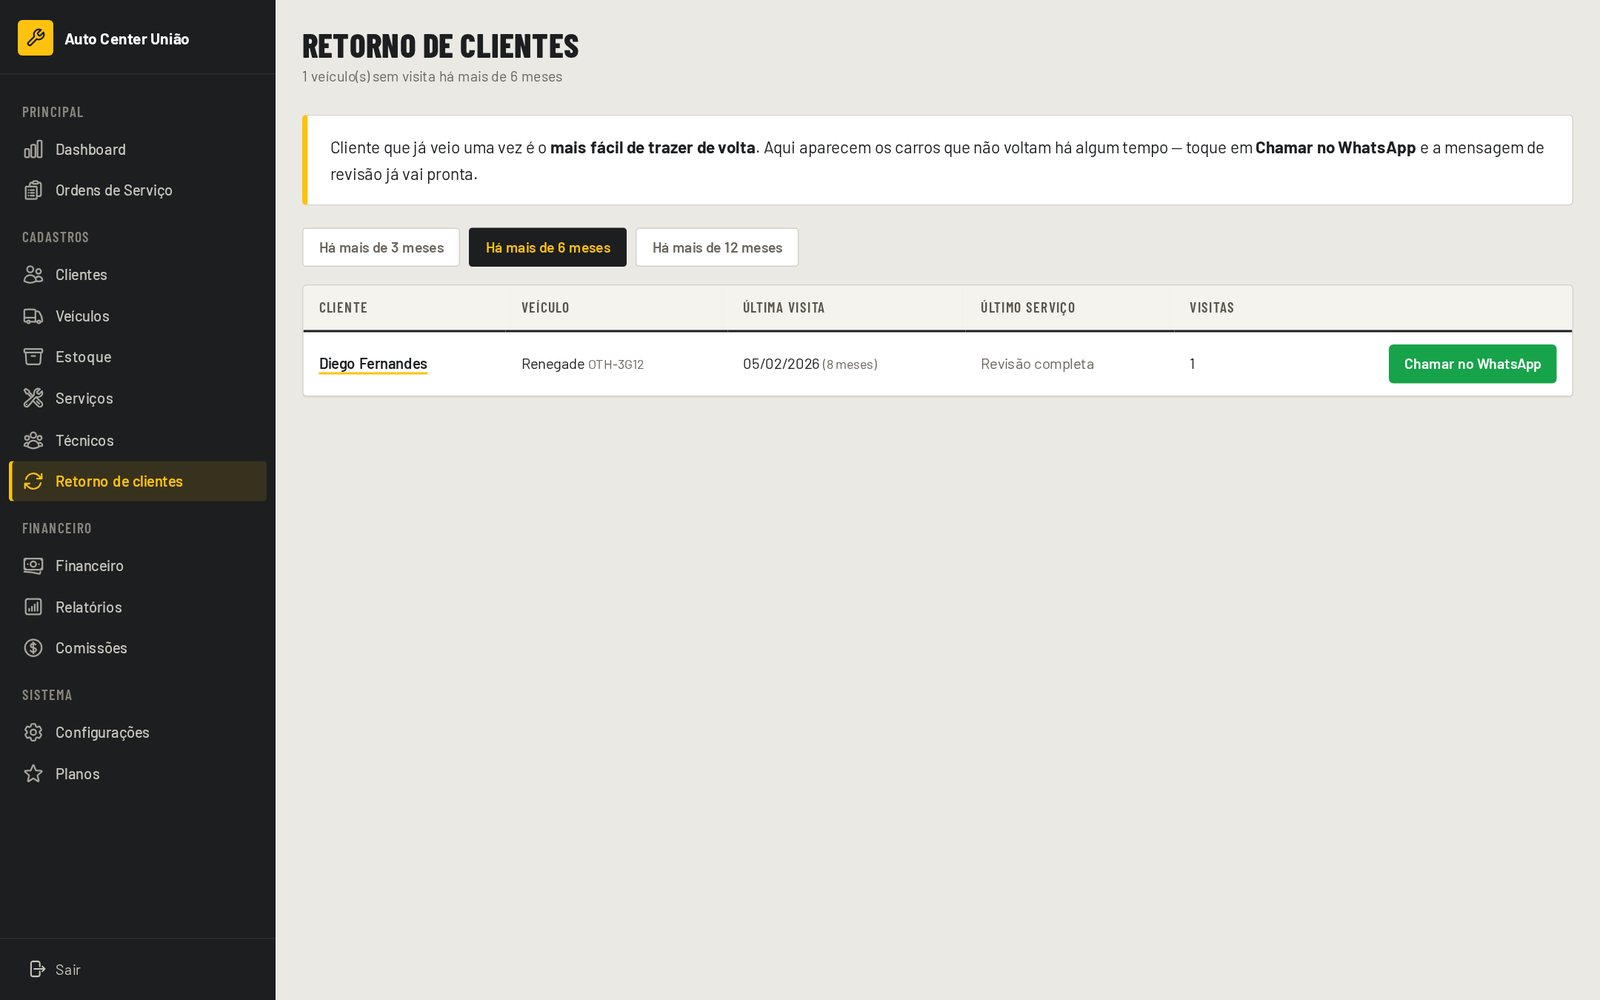Click the wrench logo icon

point(35,38)
